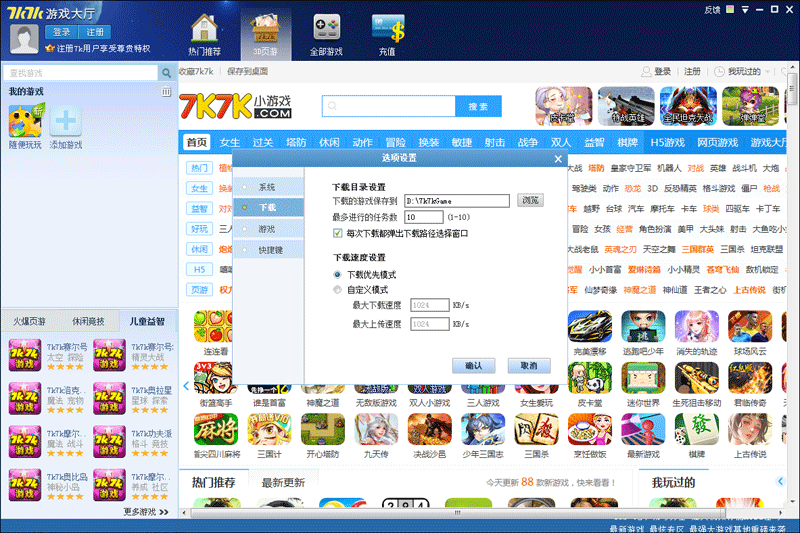Collapse the 我玩过的 panel arrow
The height and width of the screenshot is (533, 800).
tap(780, 481)
